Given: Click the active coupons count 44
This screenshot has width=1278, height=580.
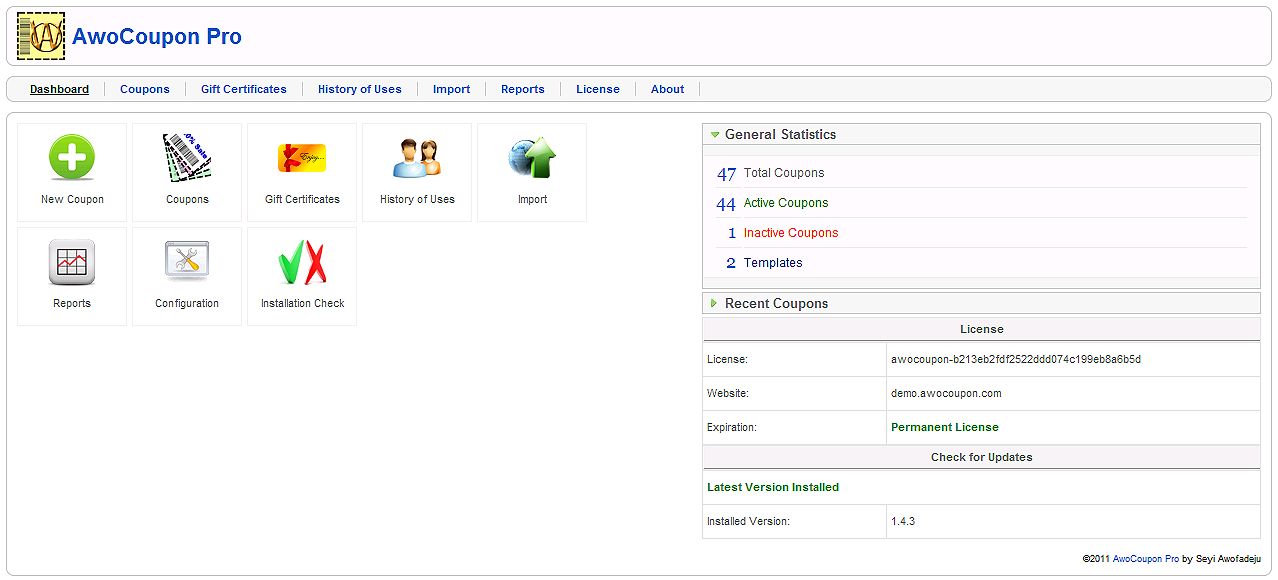Looking at the screenshot, I should (727, 204).
